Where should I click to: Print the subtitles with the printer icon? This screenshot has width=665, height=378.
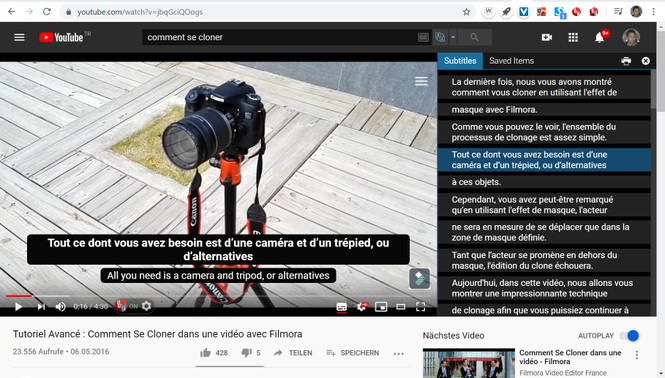click(x=626, y=61)
